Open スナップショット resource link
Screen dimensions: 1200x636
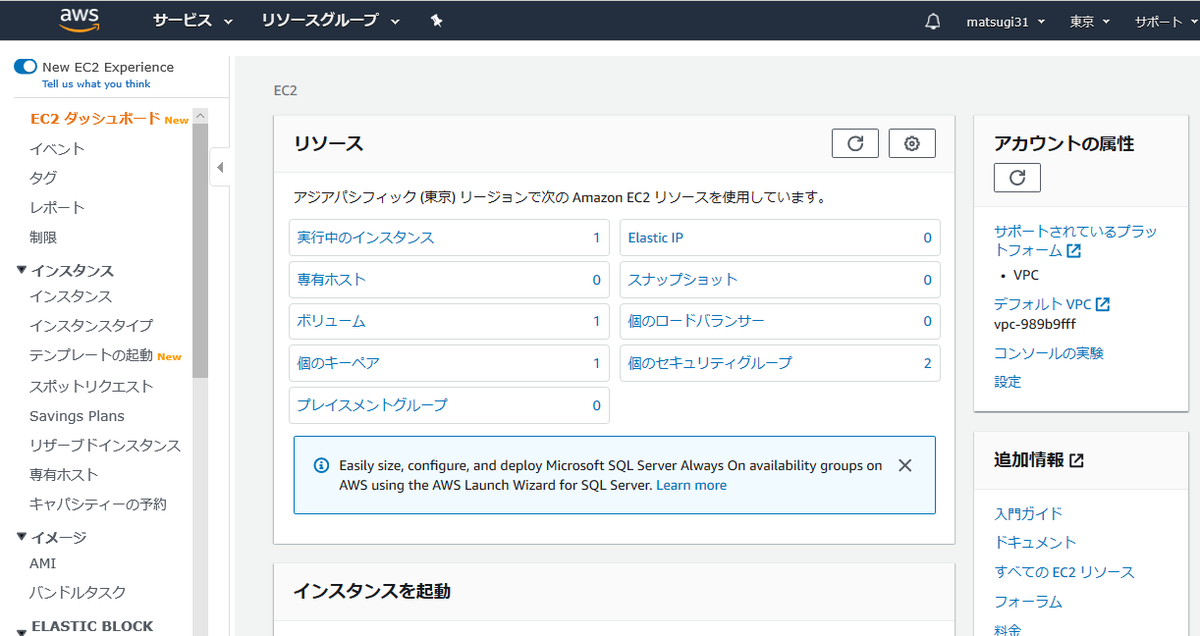click(x=683, y=279)
